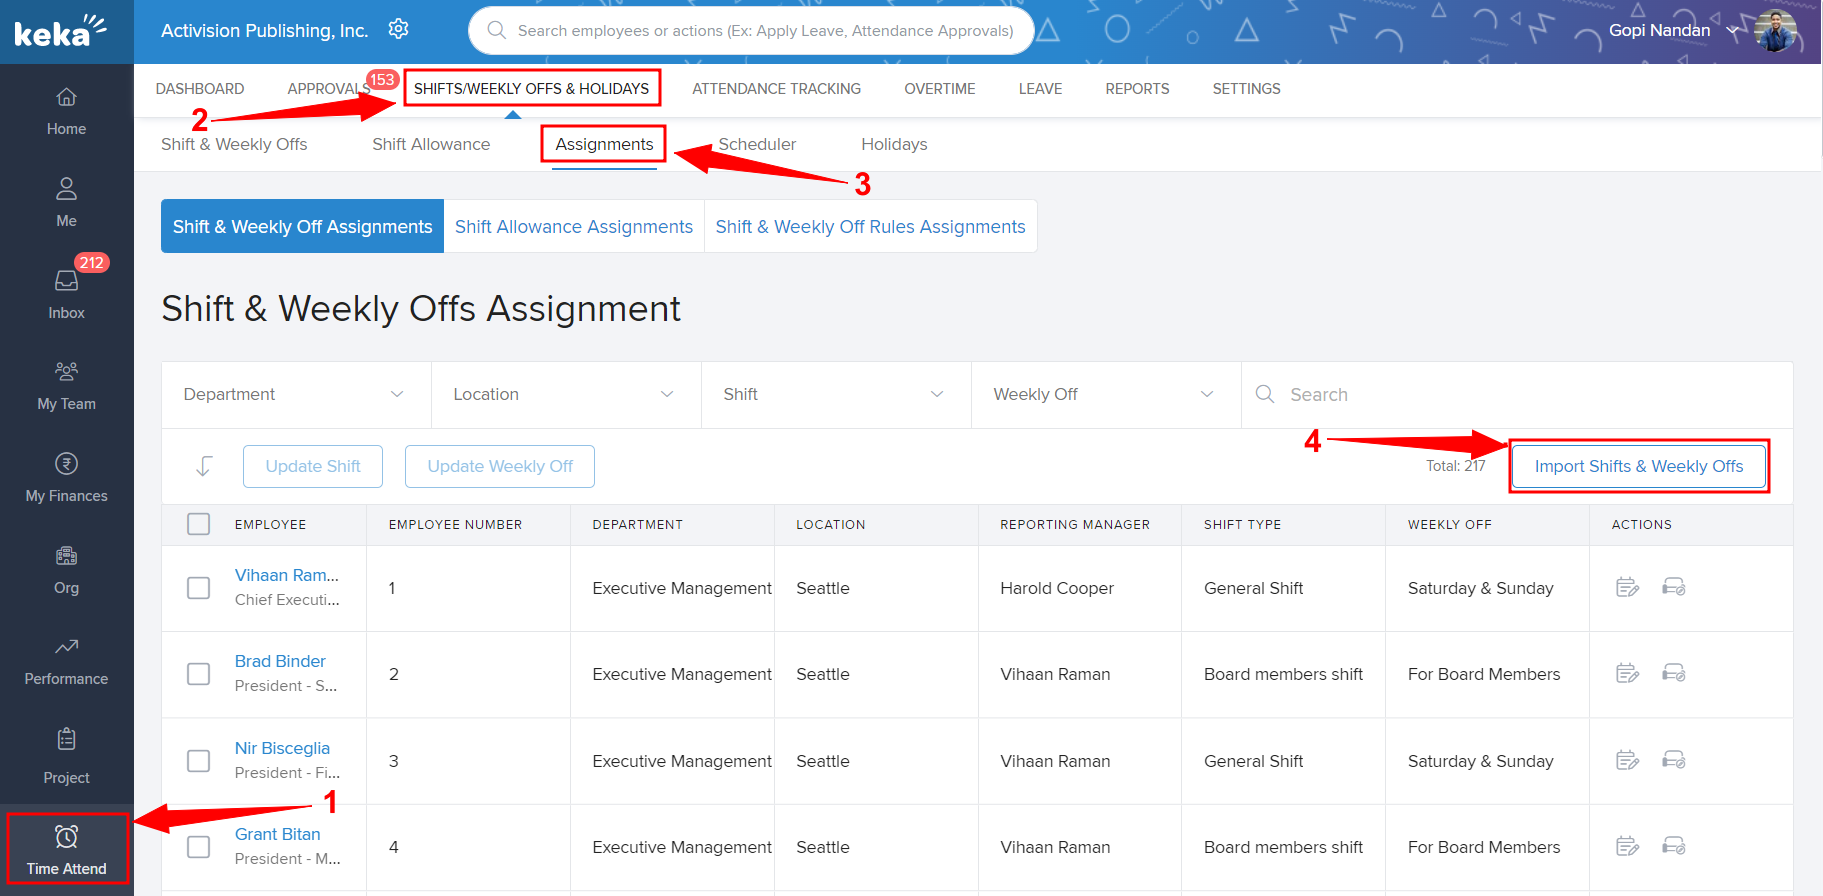
Task: Tick the select-all checkbox in table header
Action: pos(199,524)
